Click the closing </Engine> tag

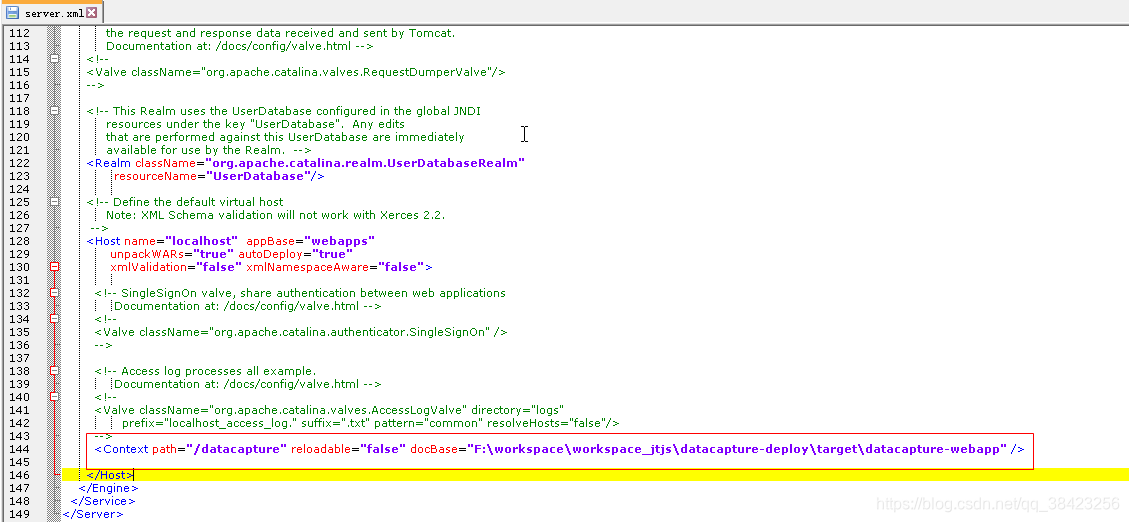[x=108, y=487]
